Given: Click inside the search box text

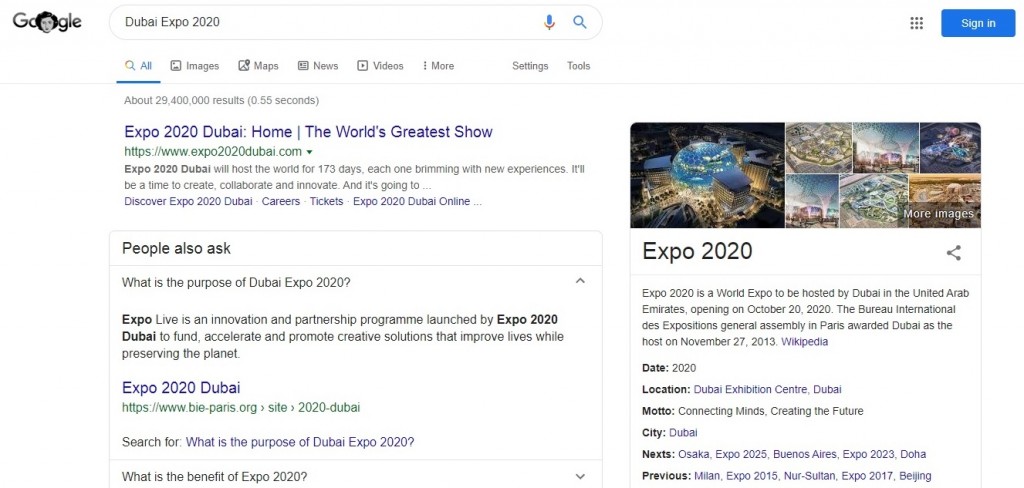Looking at the screenshot, I should (172, 22).
